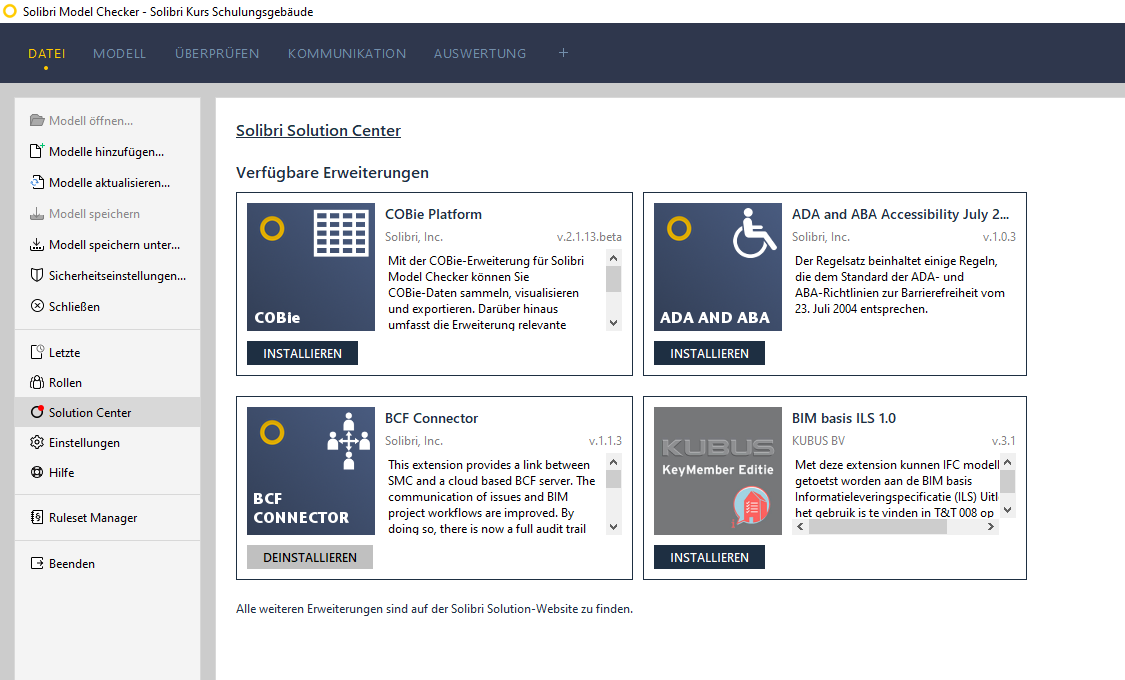Click the Solibri logo in title bar
This screenshot has height=680, width=1125.
pyautogui.click(x=10, y=11)
